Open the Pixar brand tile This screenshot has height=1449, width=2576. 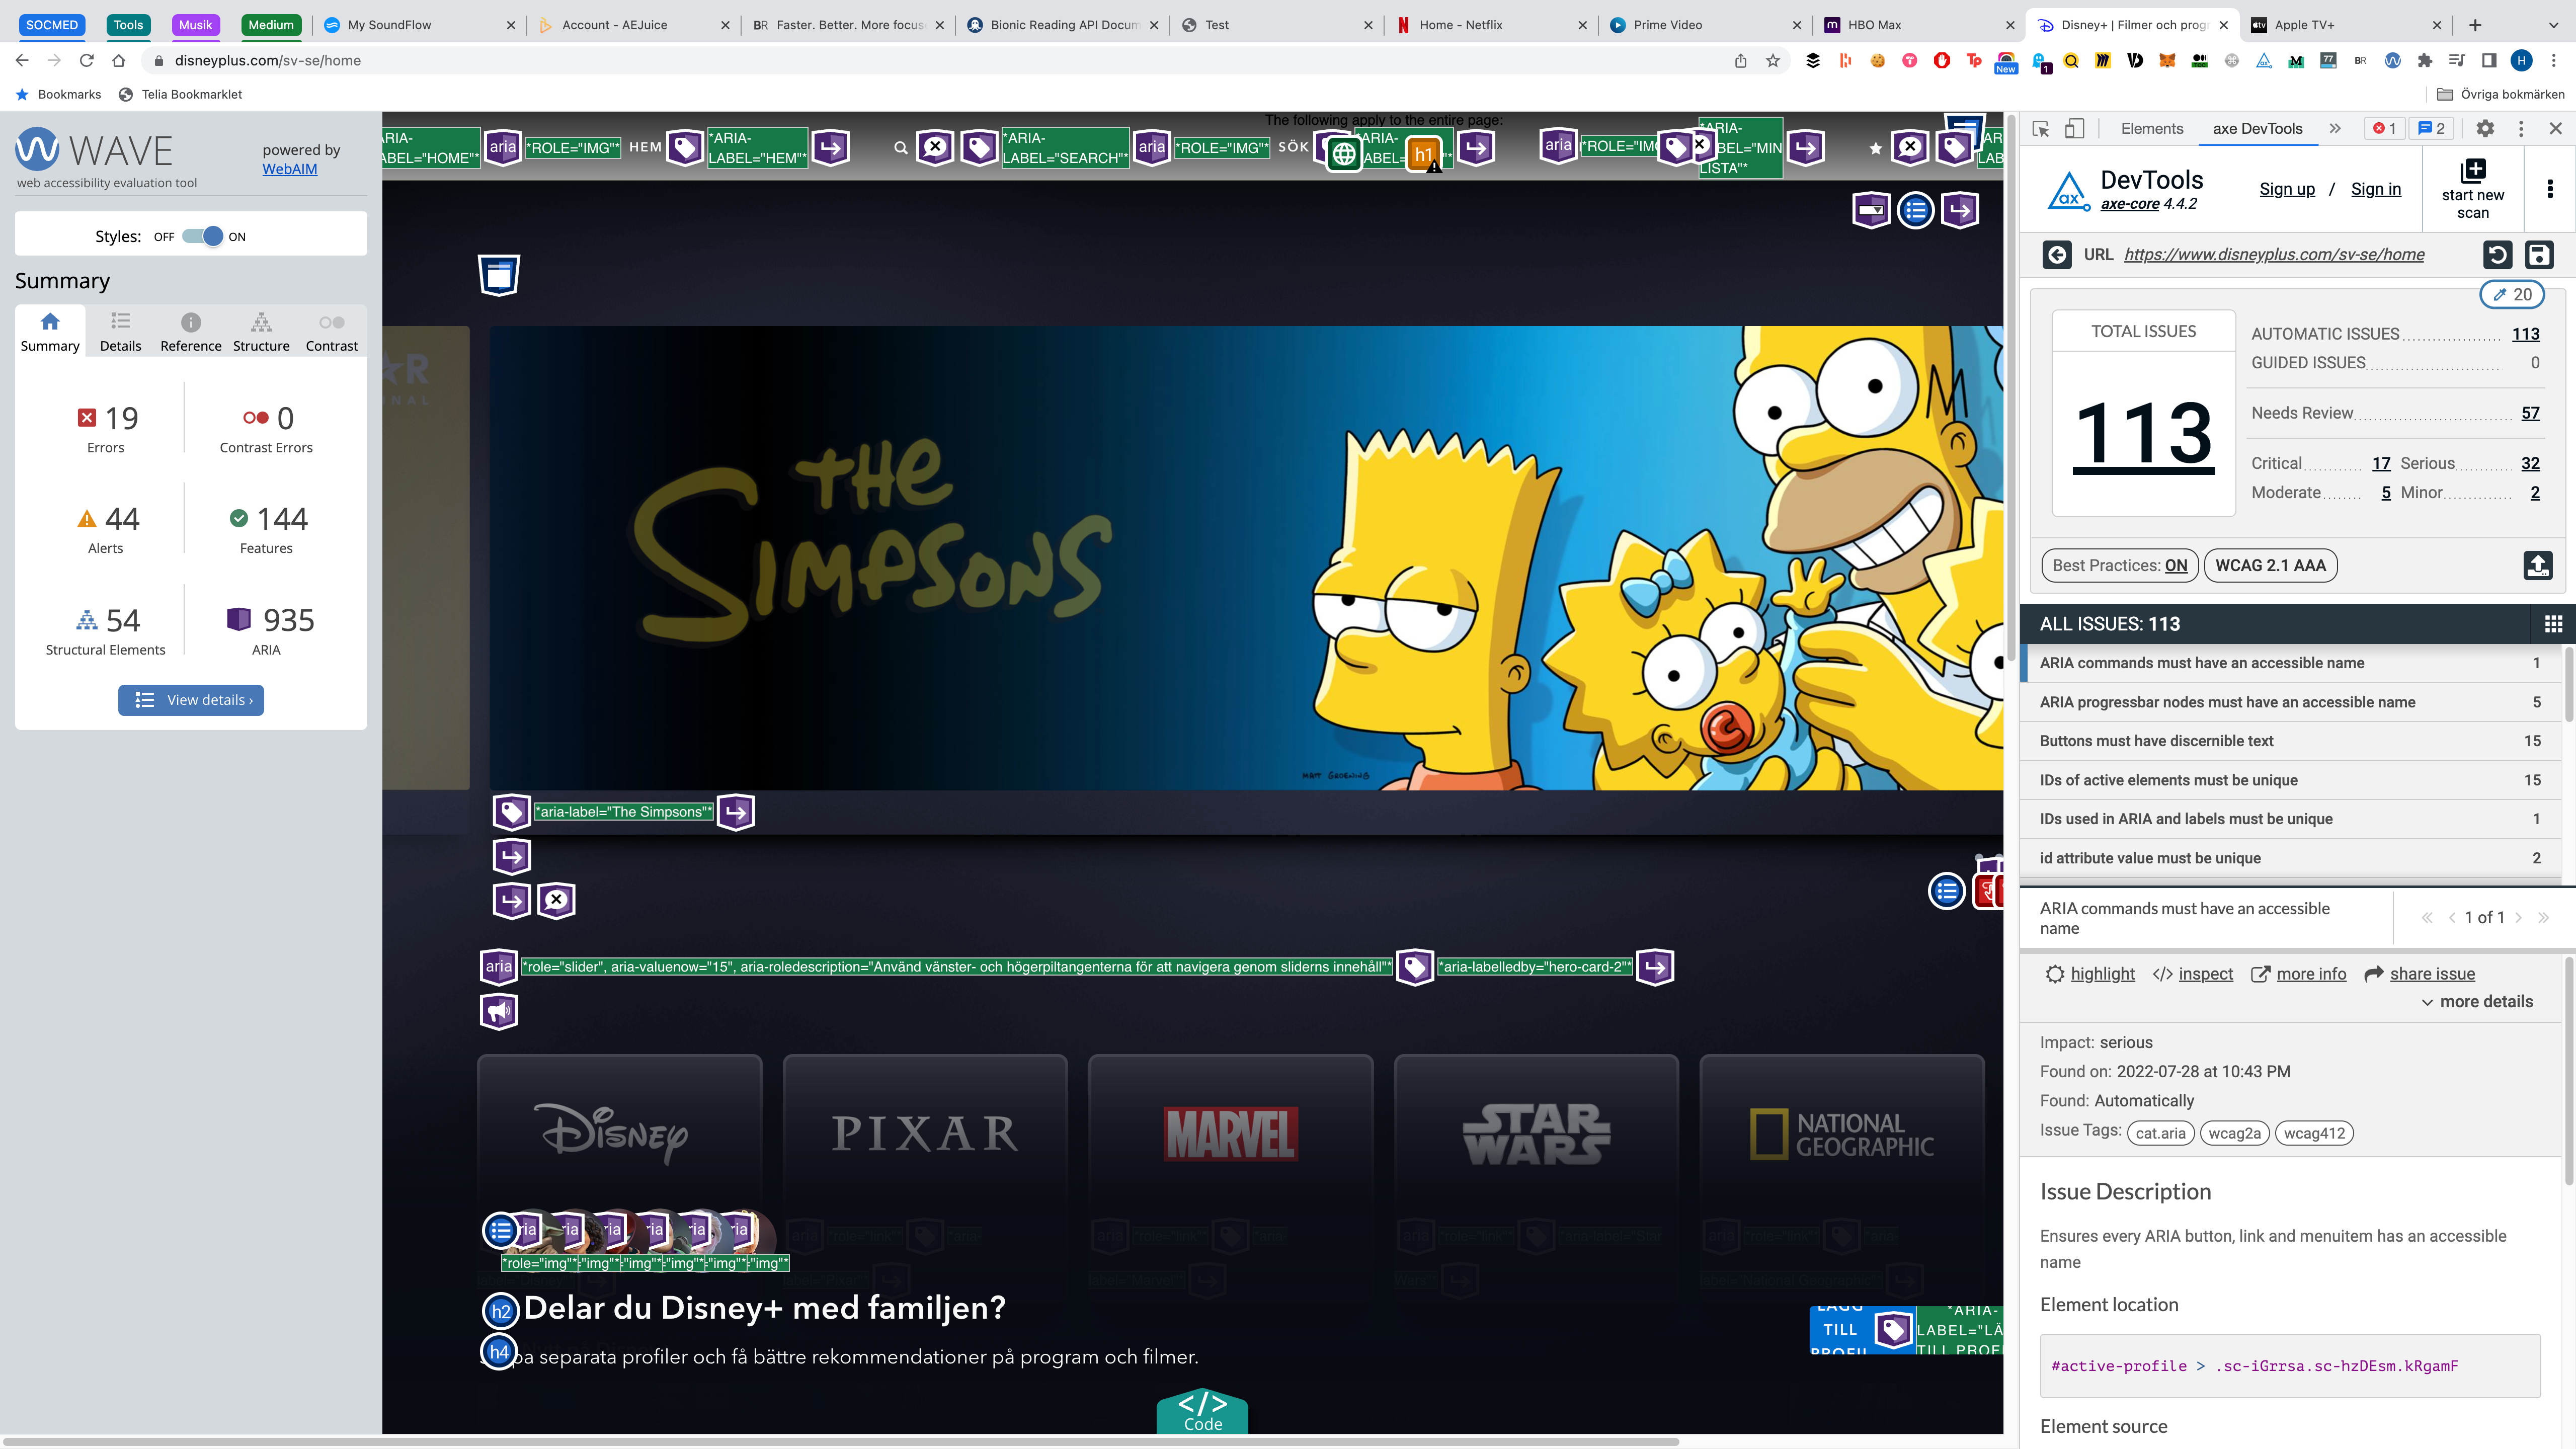pyautogui.click(x=925, y=1134)
